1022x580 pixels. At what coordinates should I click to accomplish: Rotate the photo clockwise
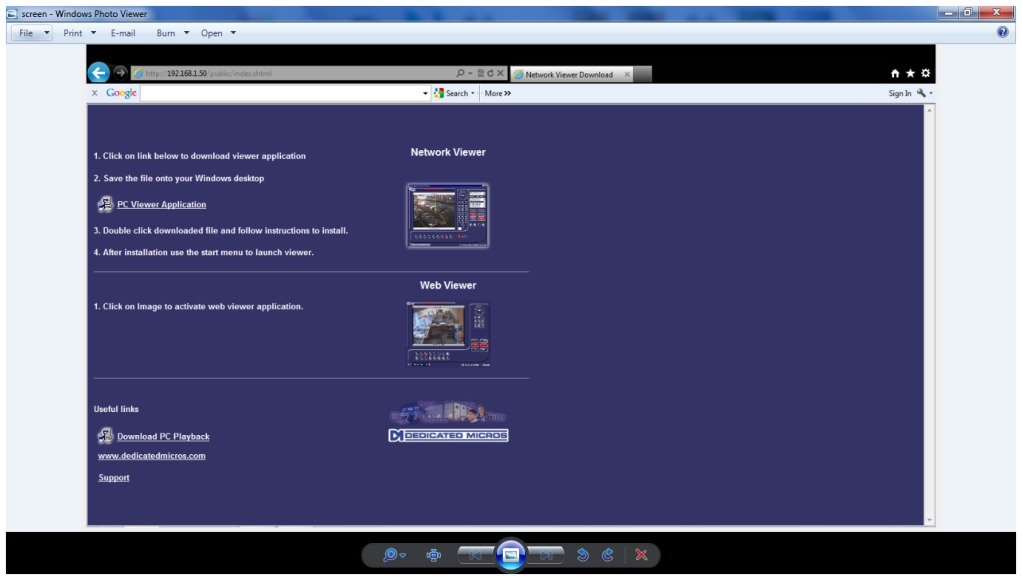tap(607, 555)
